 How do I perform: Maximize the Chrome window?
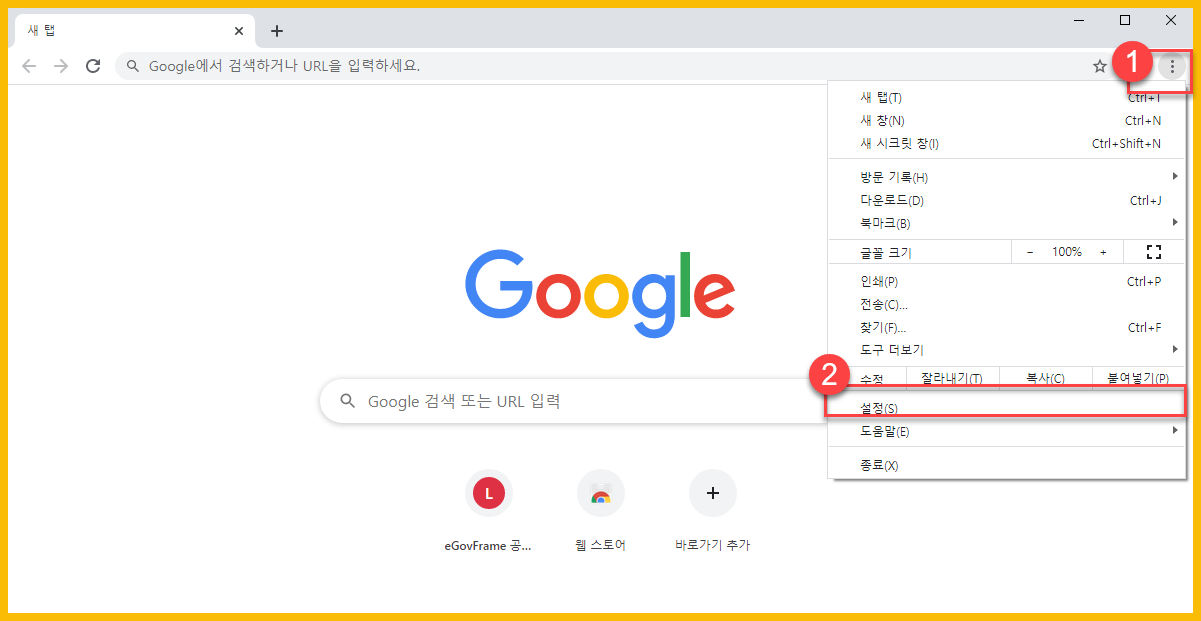[1125, 20]
